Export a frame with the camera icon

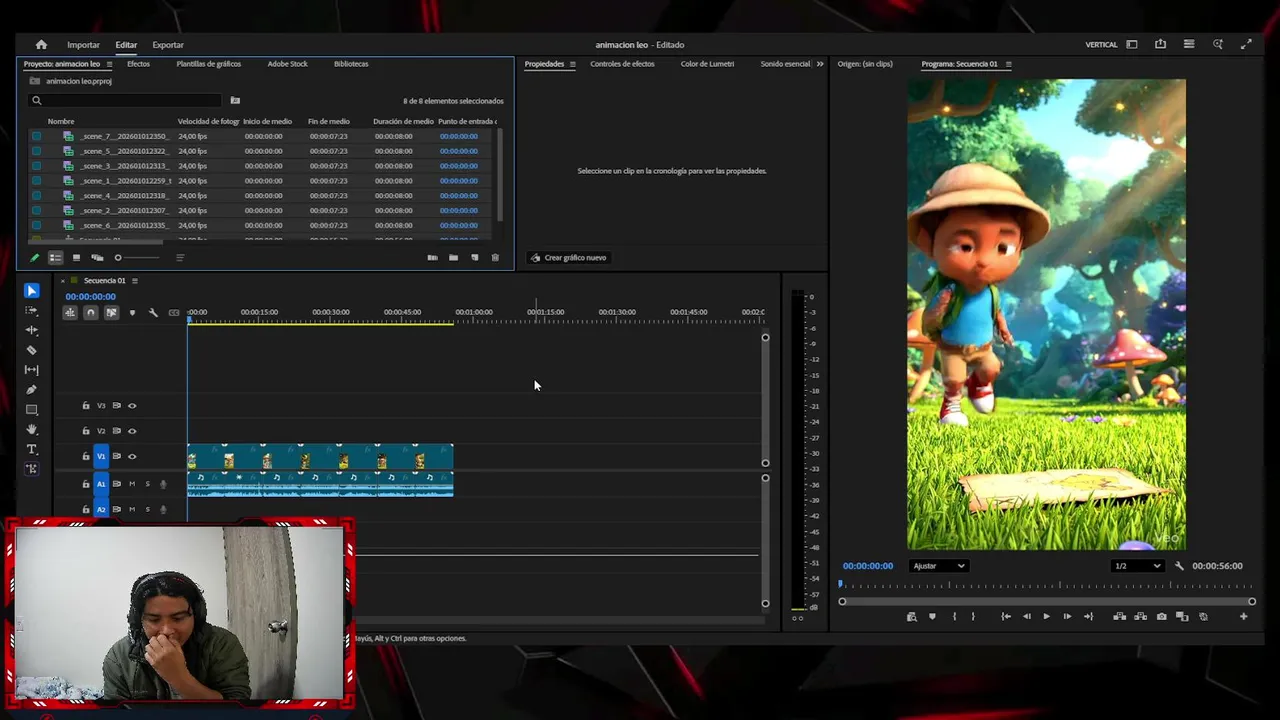(1161, 617)
